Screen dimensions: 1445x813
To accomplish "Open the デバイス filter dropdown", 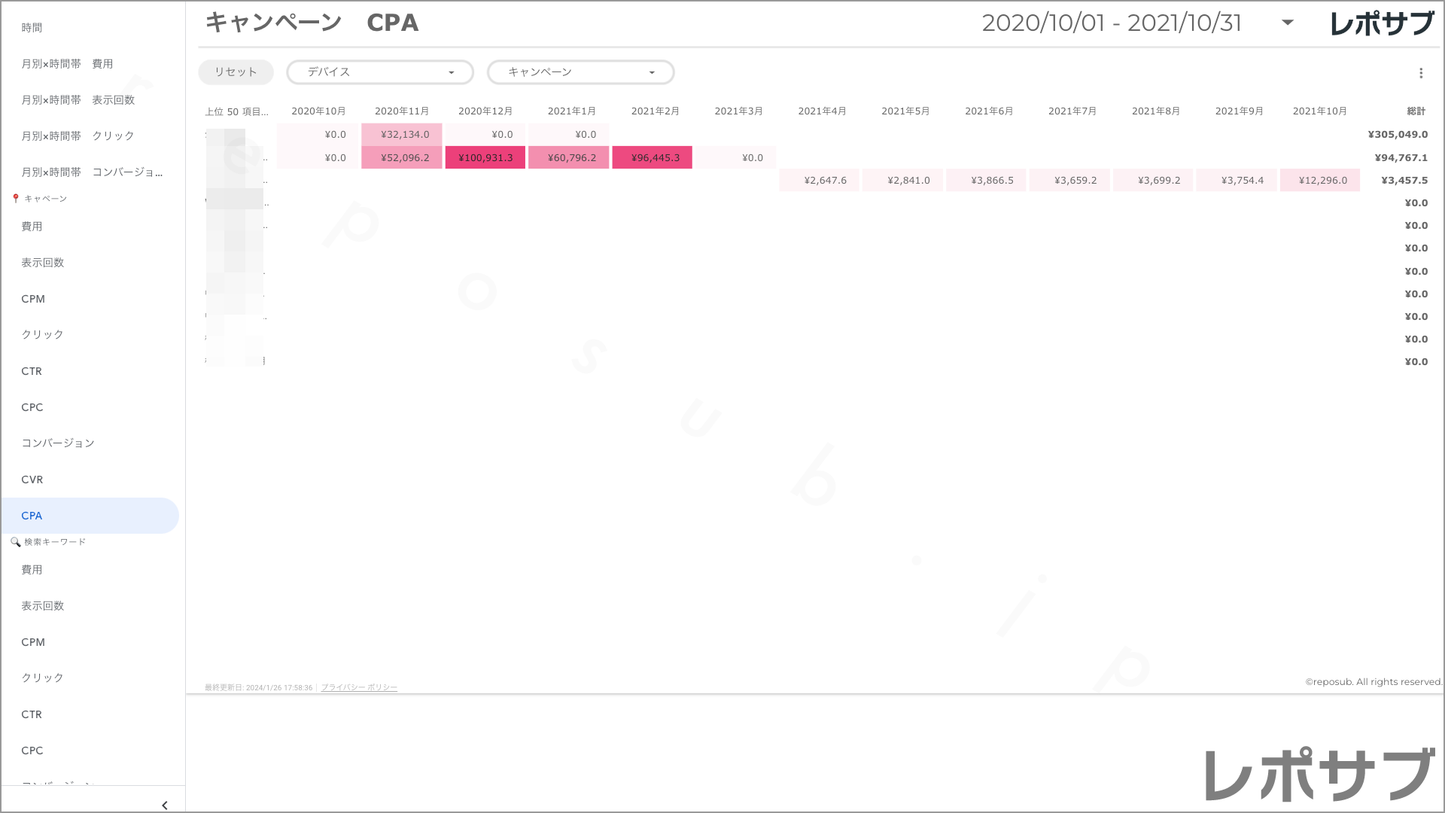I will pos(380,72).
